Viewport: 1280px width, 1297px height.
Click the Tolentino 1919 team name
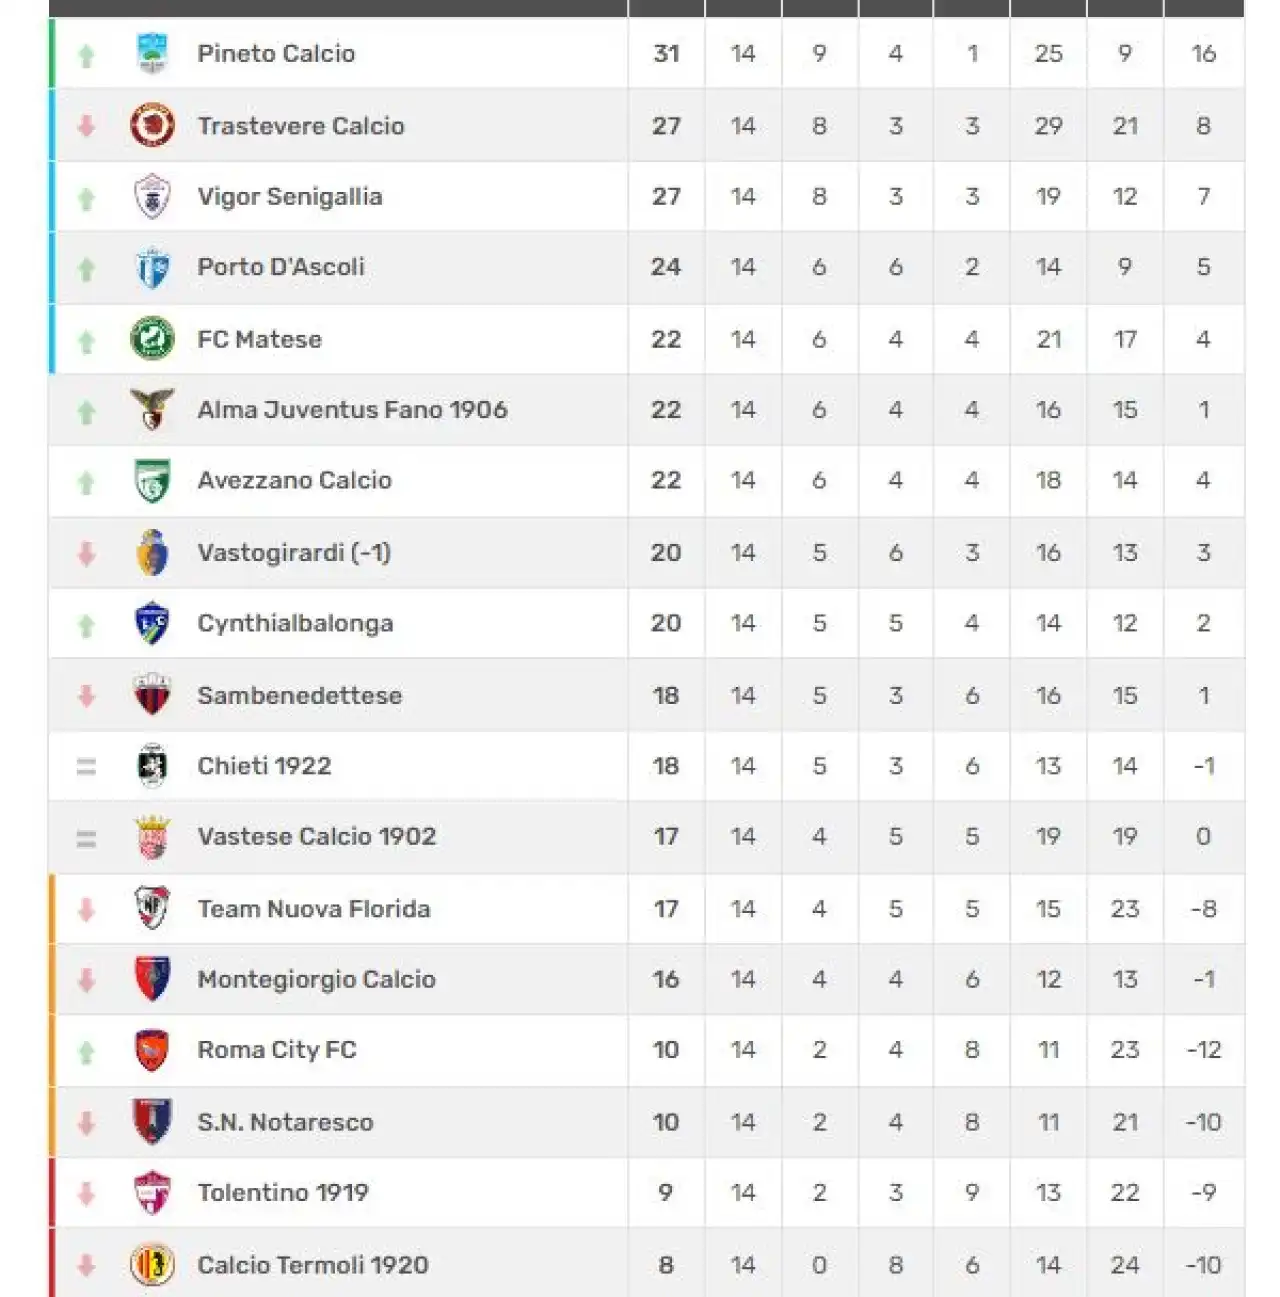coord(283,1192)
